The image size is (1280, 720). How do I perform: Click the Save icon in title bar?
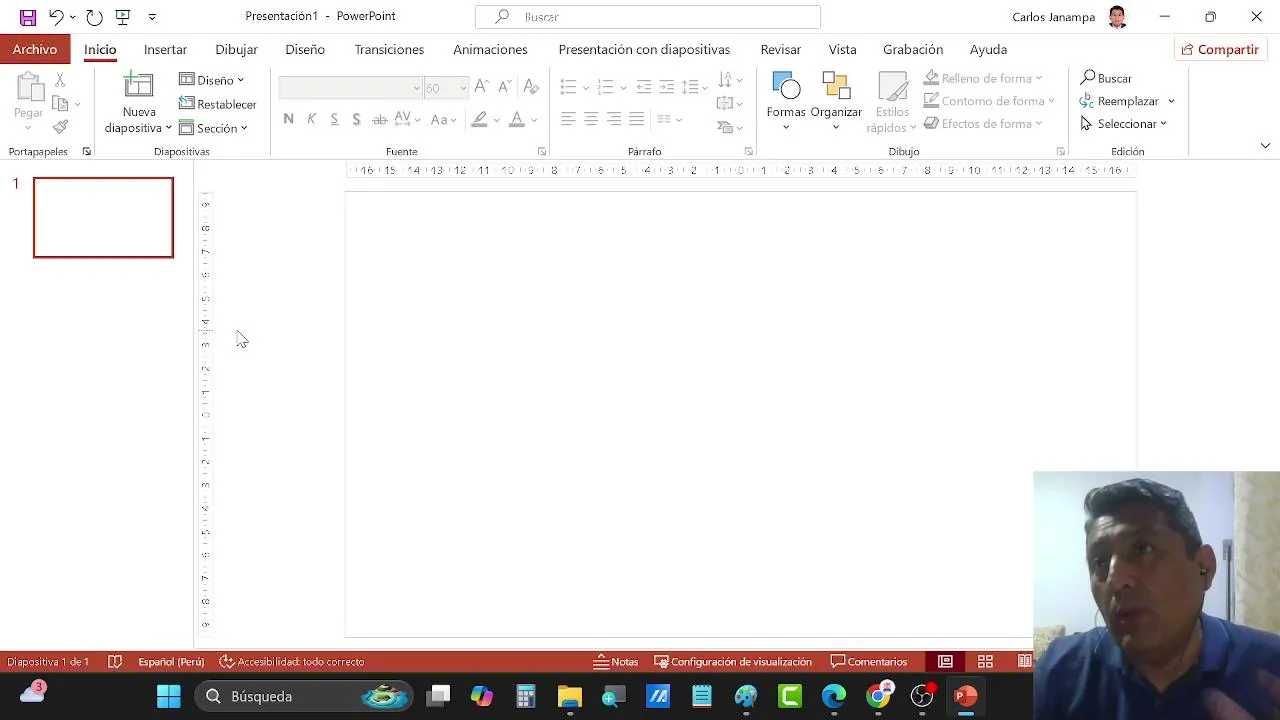point(28,17)
